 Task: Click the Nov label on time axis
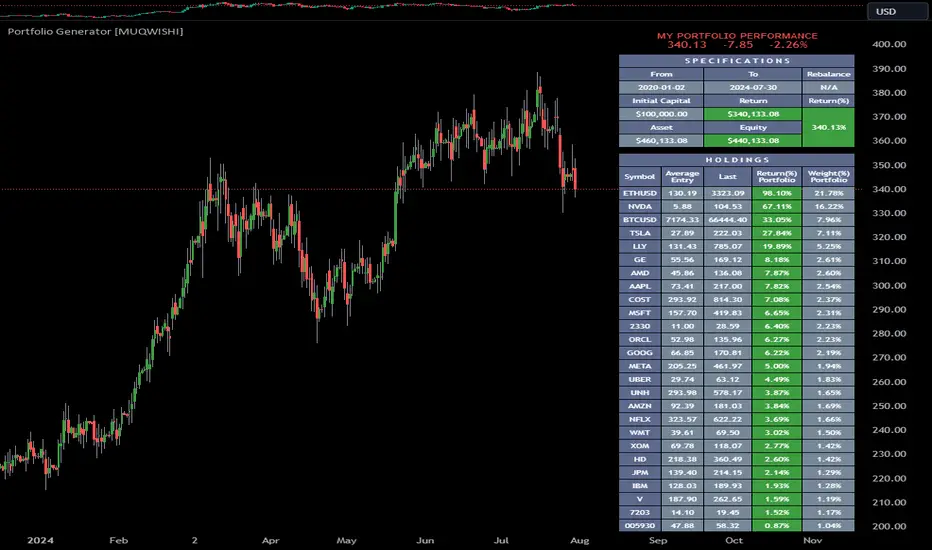[813, 540]
